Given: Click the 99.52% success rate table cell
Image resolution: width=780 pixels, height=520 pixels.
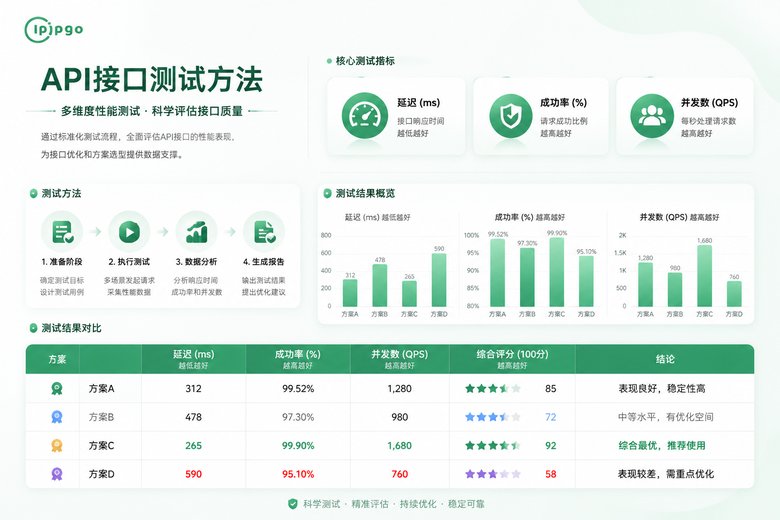Looking at the screenshot, I should [x=298, y=389].
